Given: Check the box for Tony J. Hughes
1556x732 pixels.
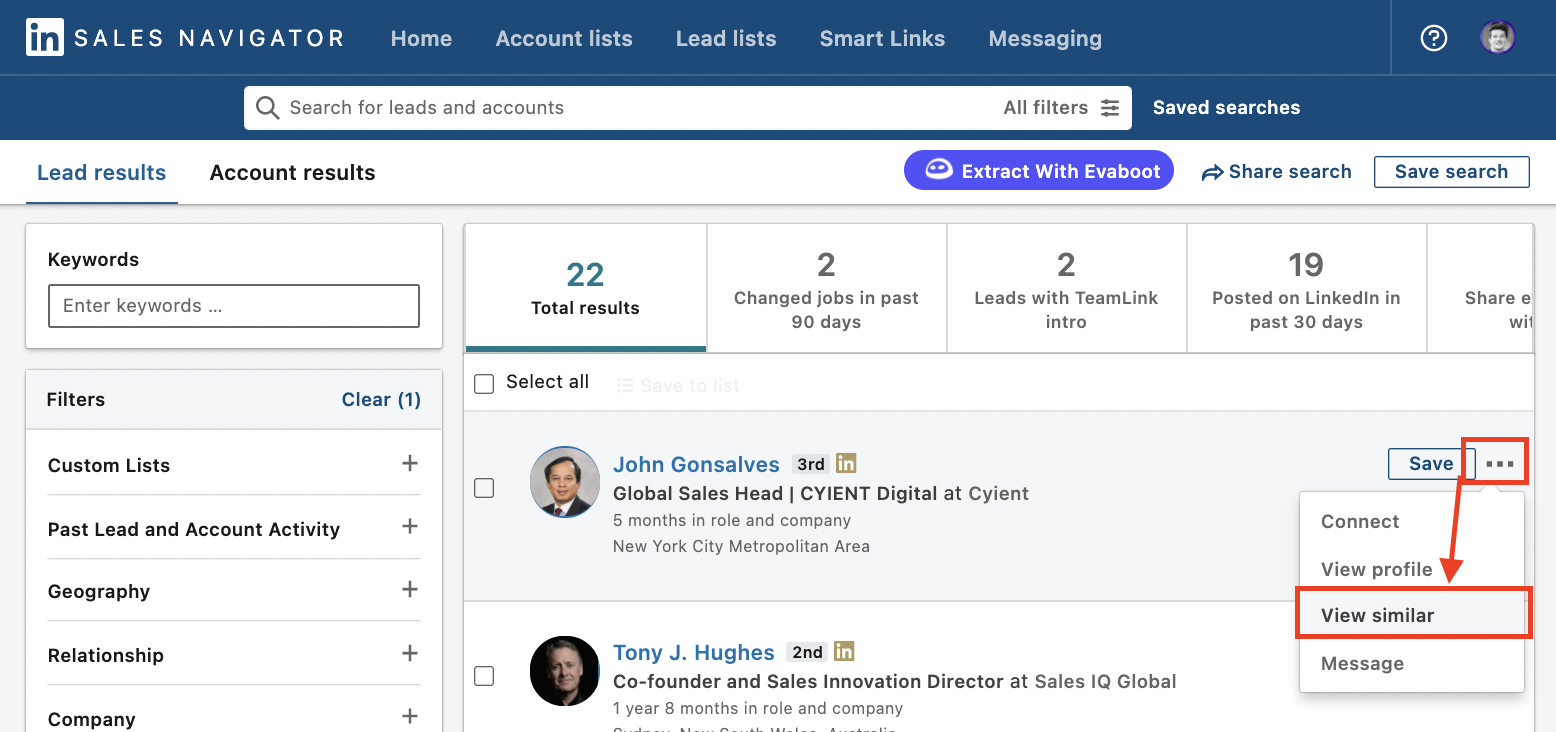Looking at the screenshot, I should pos(484,676).
